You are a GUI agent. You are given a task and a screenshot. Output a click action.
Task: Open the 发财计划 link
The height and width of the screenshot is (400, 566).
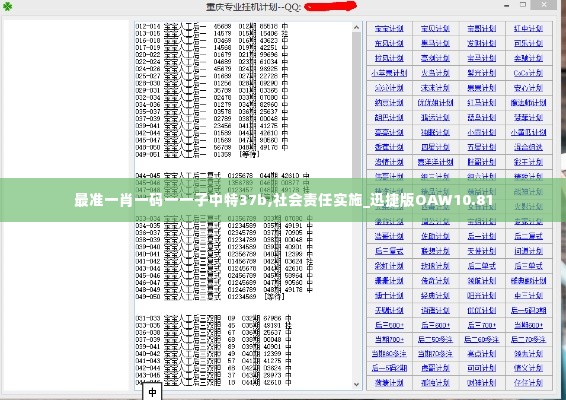click(x=482, y=43)
